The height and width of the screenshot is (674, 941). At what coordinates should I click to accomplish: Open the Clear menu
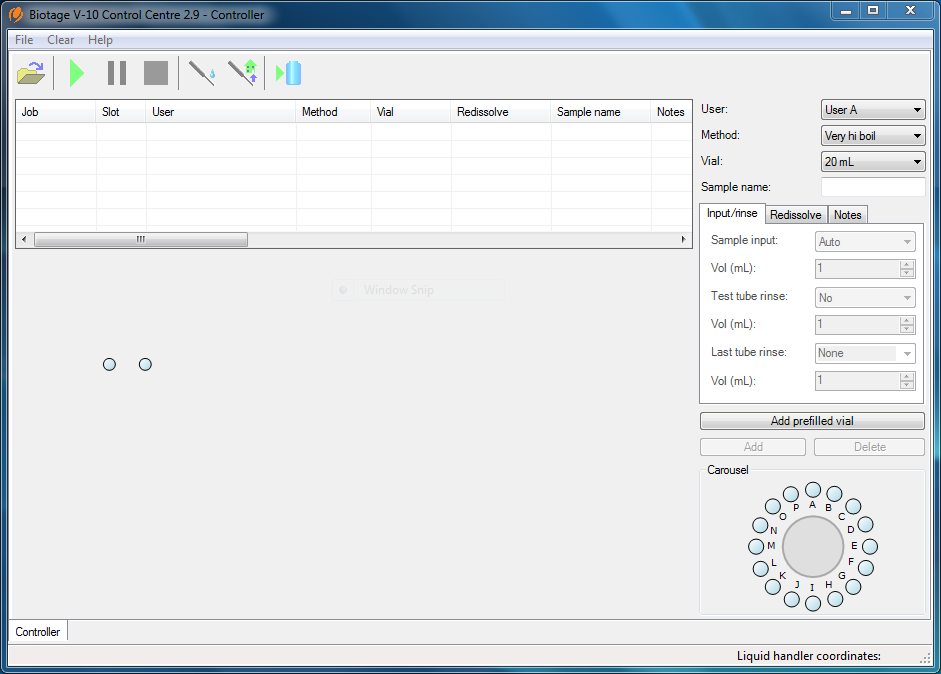(x=60, y=40)
